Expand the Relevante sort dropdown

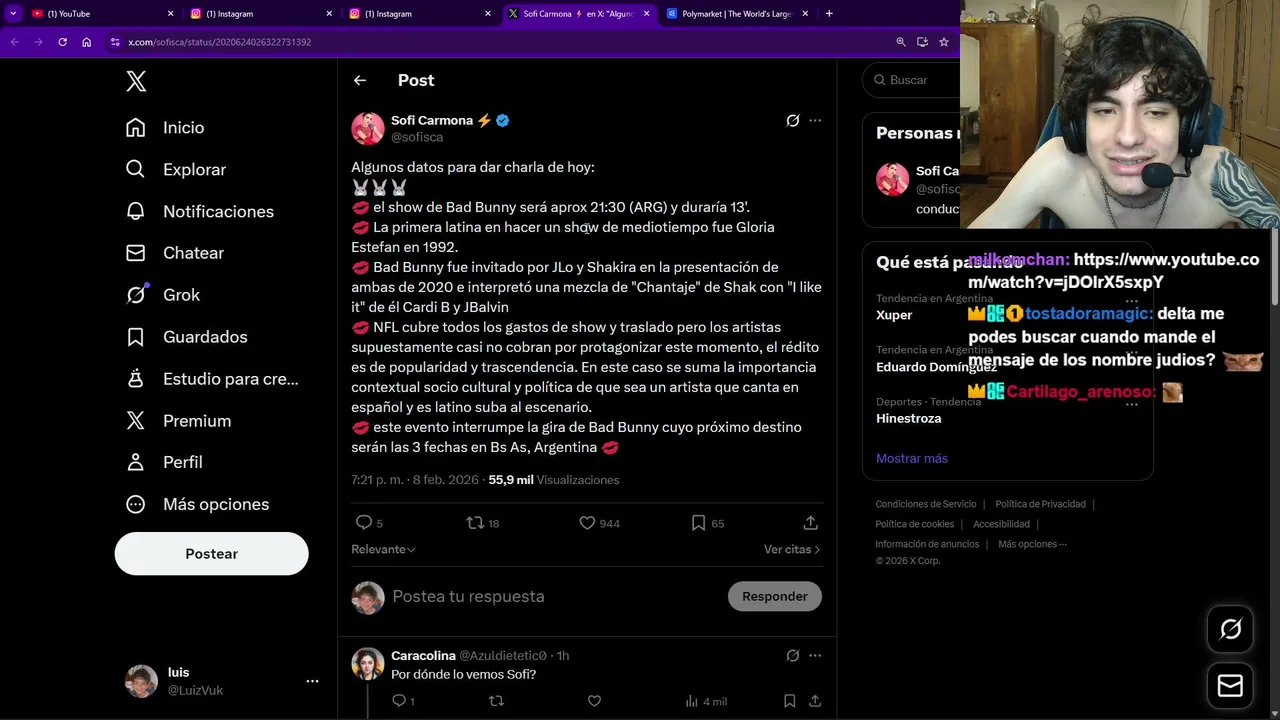click(383, 549)
